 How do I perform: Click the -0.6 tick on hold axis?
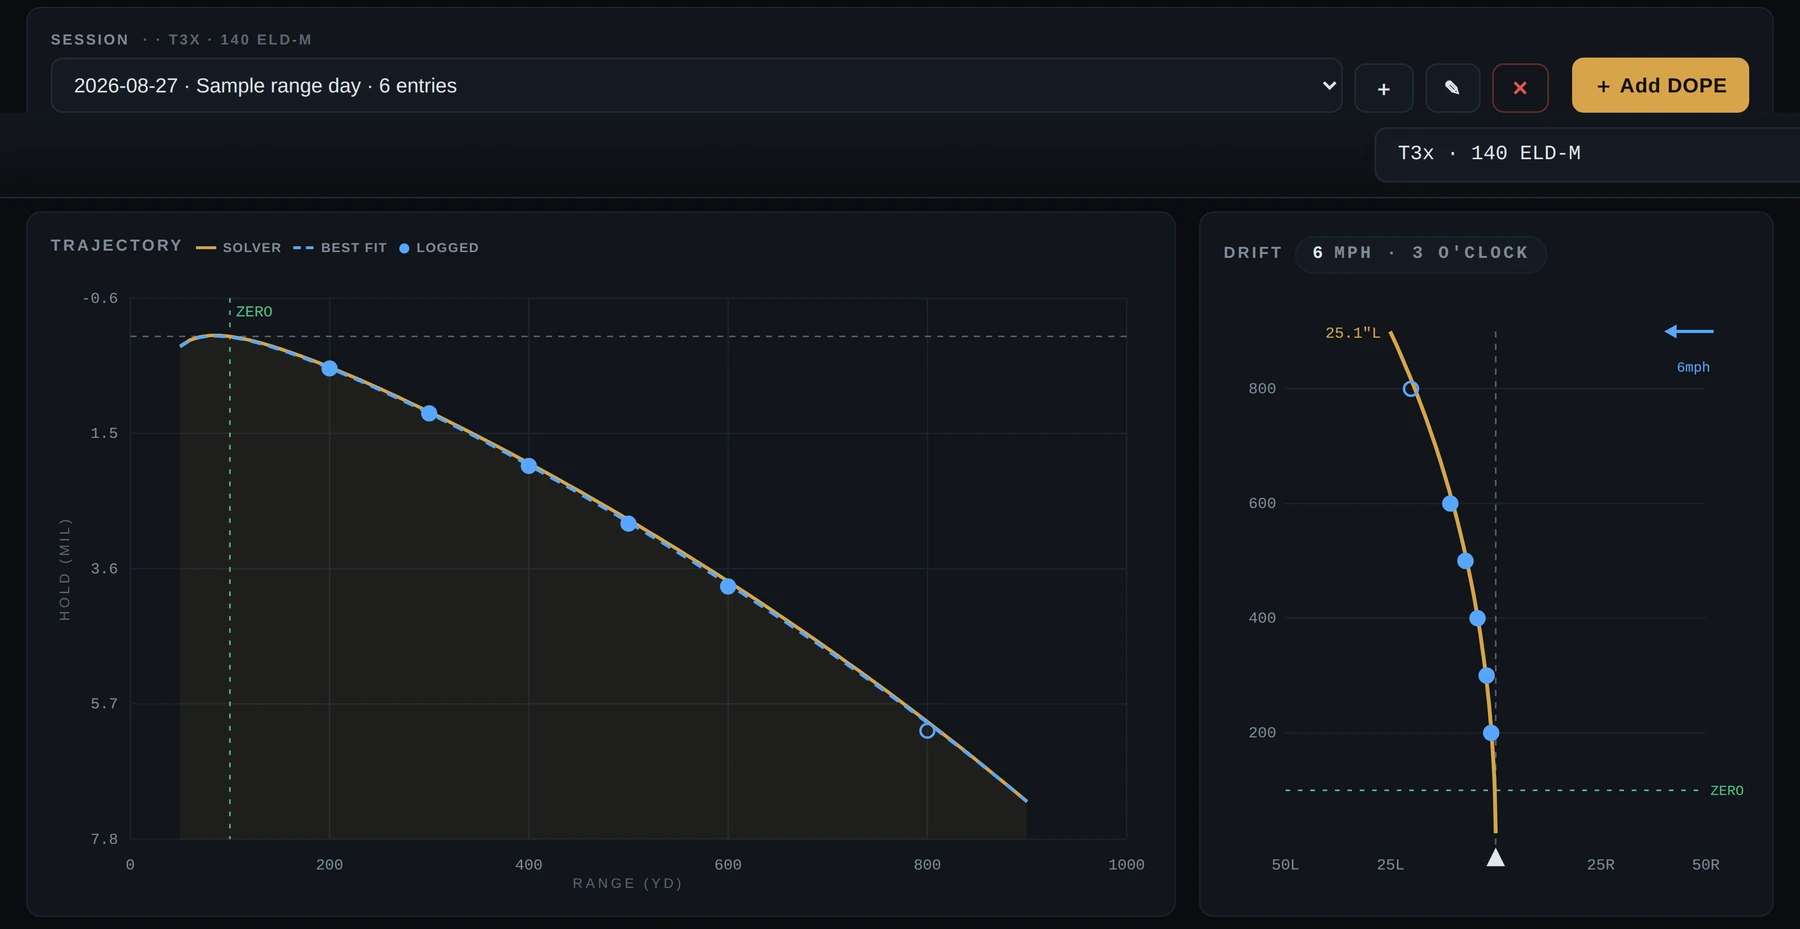[100, 298]
